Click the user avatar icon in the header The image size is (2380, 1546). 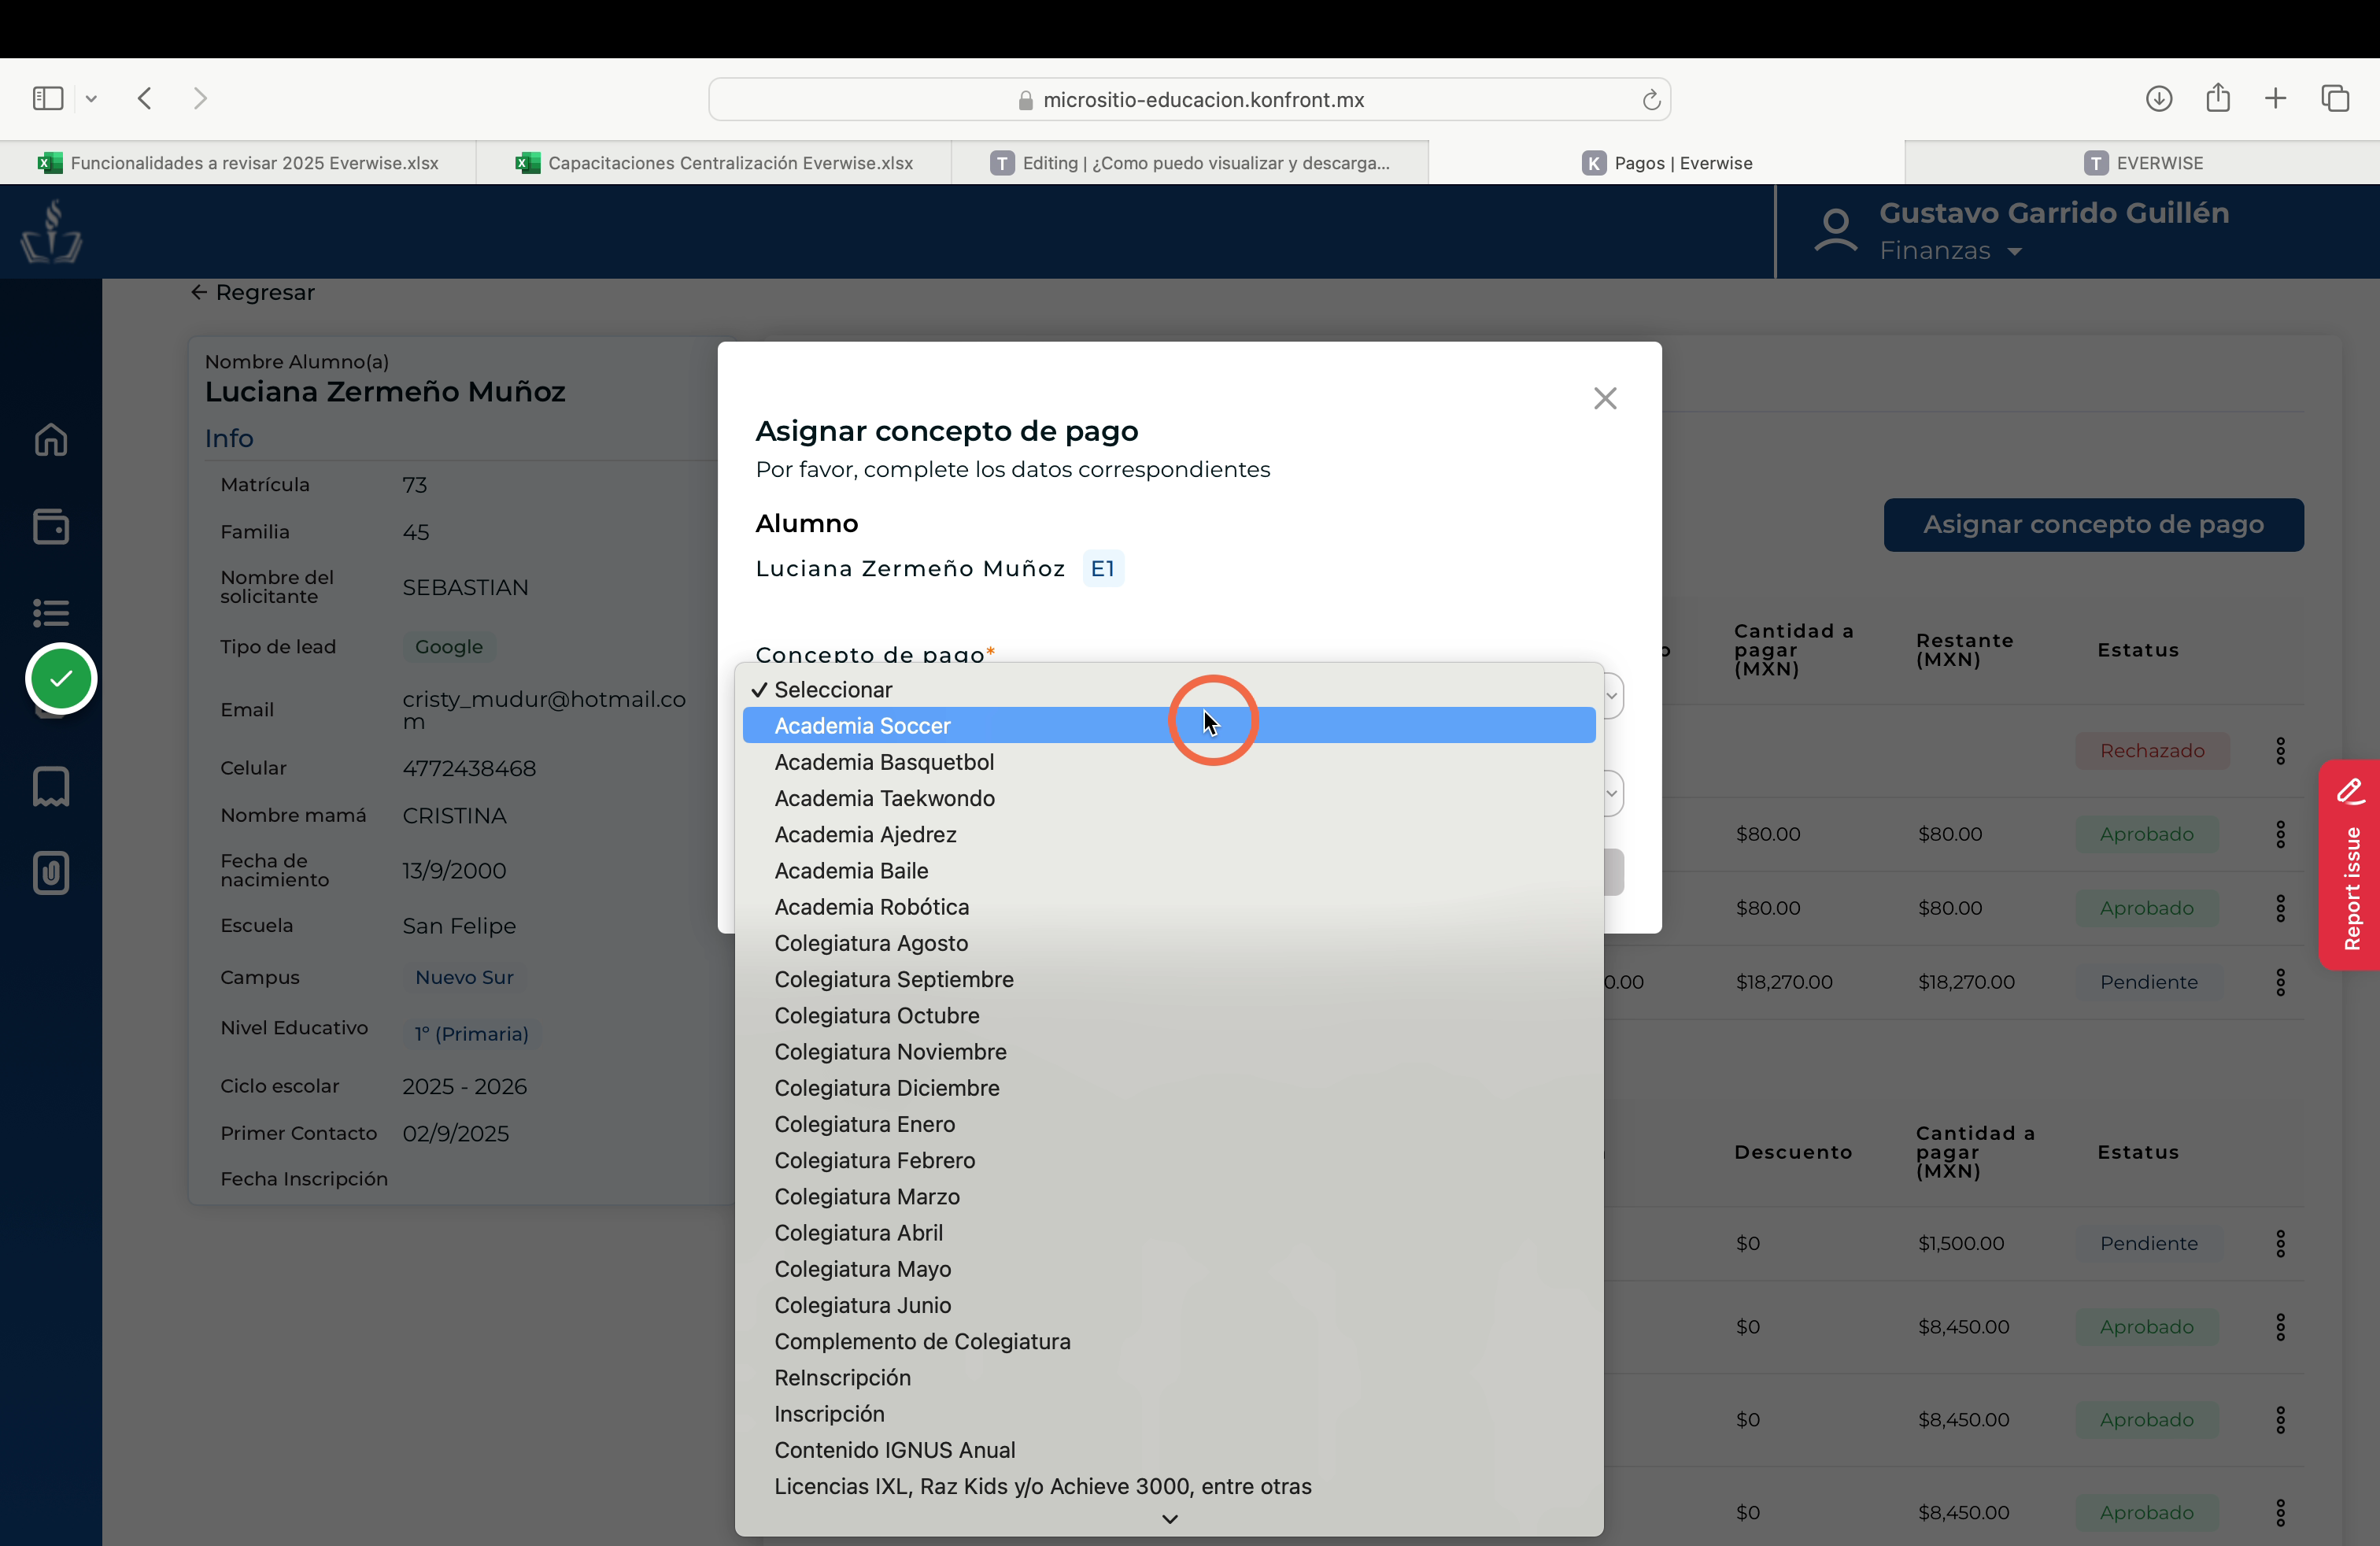pyautogui.click(x=1836, y=231)
